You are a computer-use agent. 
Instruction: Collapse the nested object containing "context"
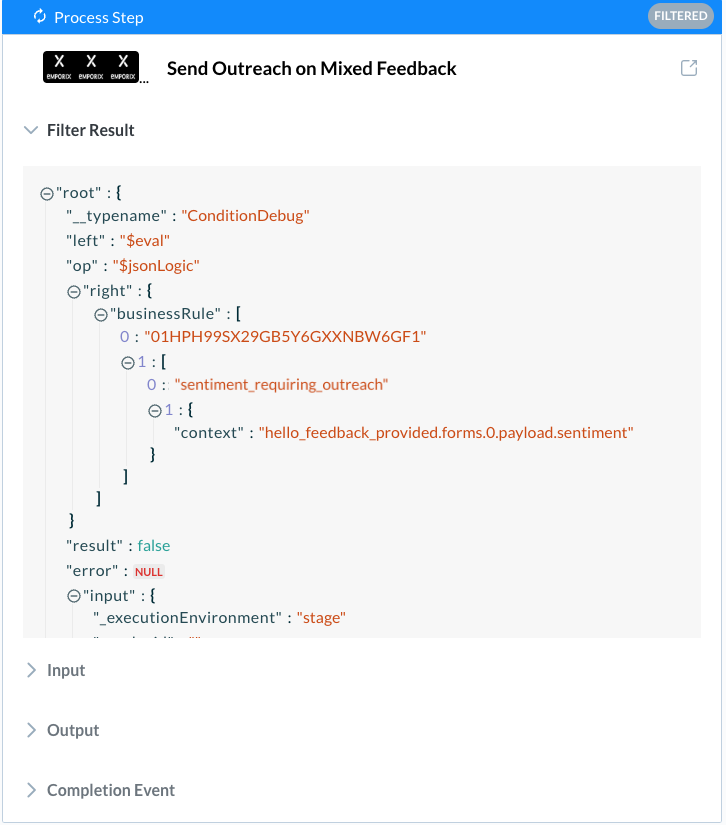155,410
